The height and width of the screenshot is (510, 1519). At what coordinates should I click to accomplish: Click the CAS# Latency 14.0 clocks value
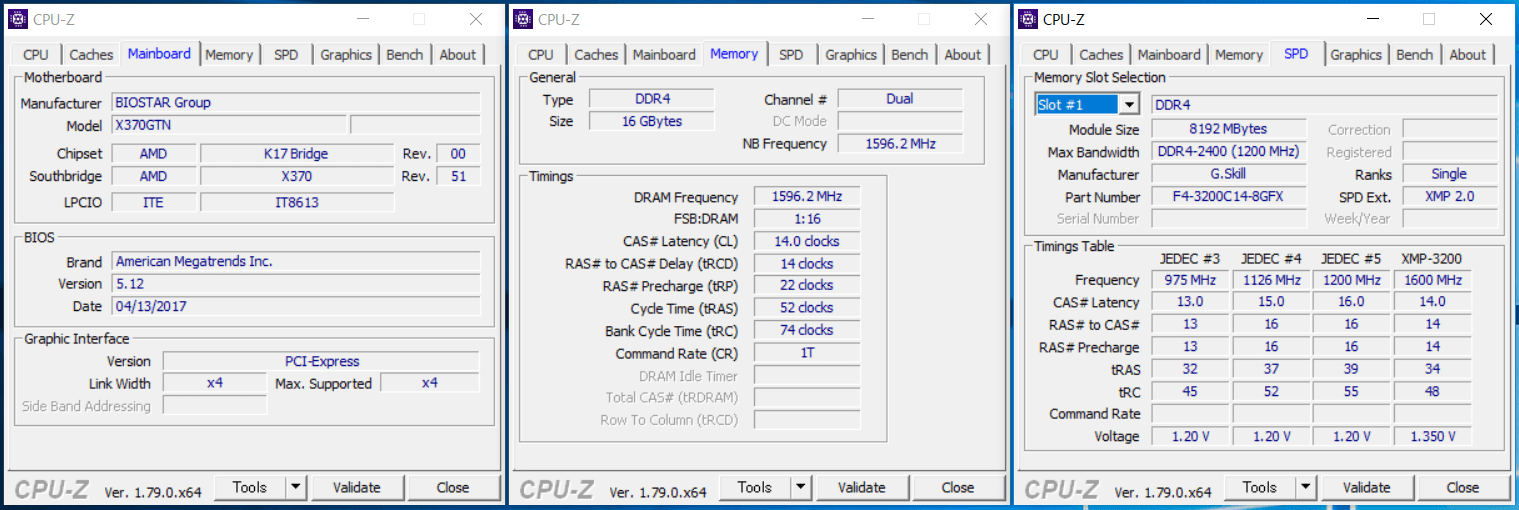click(806, 241)
